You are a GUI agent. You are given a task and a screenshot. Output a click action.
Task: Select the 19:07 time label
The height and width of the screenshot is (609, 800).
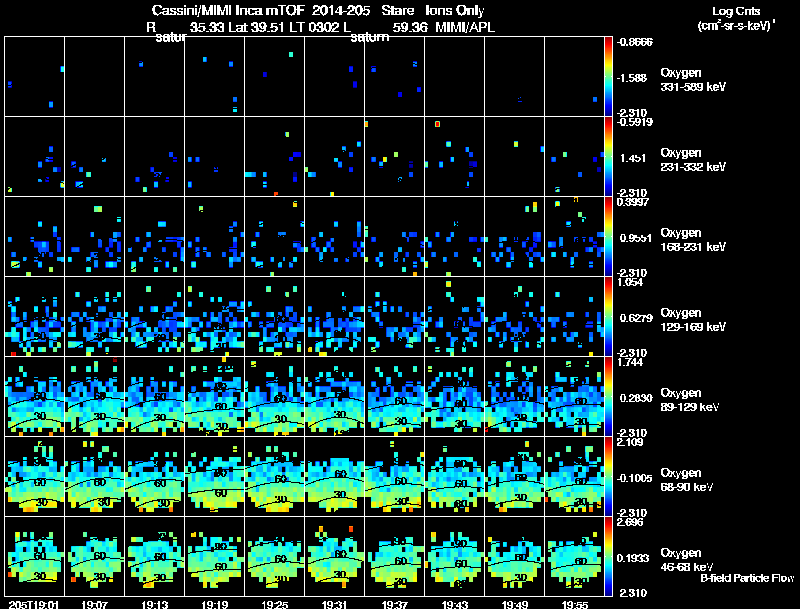(x=95, y=604)
